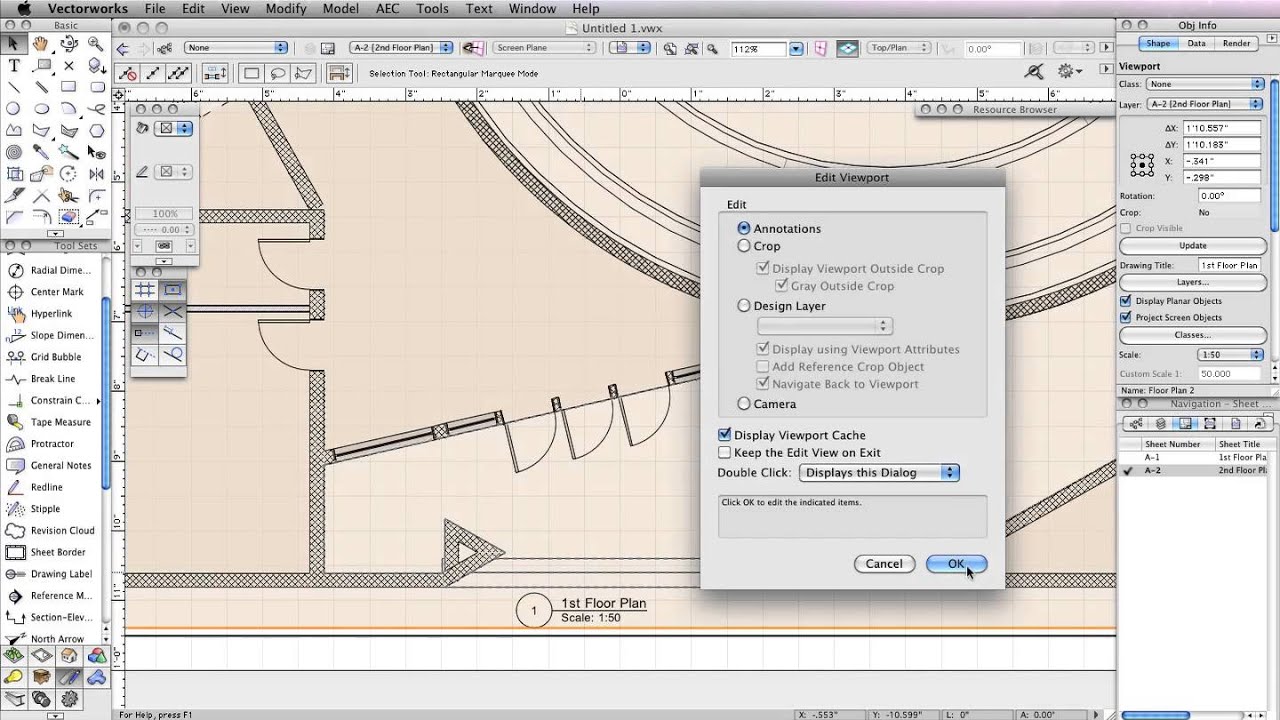The image size is (1280, 720).
Task: Select the Camera radio button
Action: pos(744,404)
